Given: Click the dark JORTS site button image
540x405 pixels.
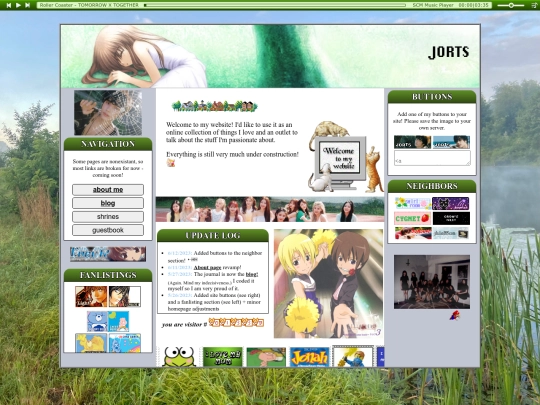Looking at the screenshot, I should 413,142.
